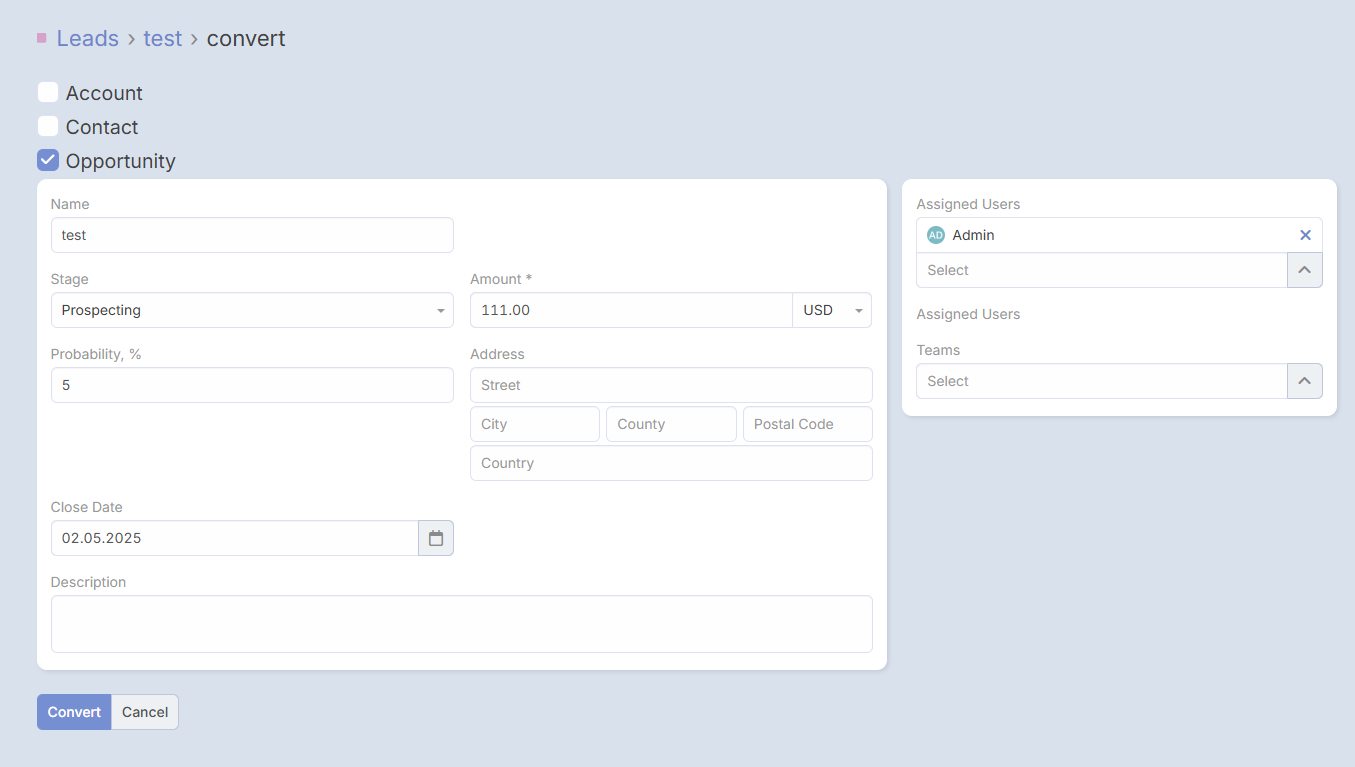Viewport: 1355px width, 767px height.
Task: Expand the Assigned Users select arrow
Action: point(1304,270)
